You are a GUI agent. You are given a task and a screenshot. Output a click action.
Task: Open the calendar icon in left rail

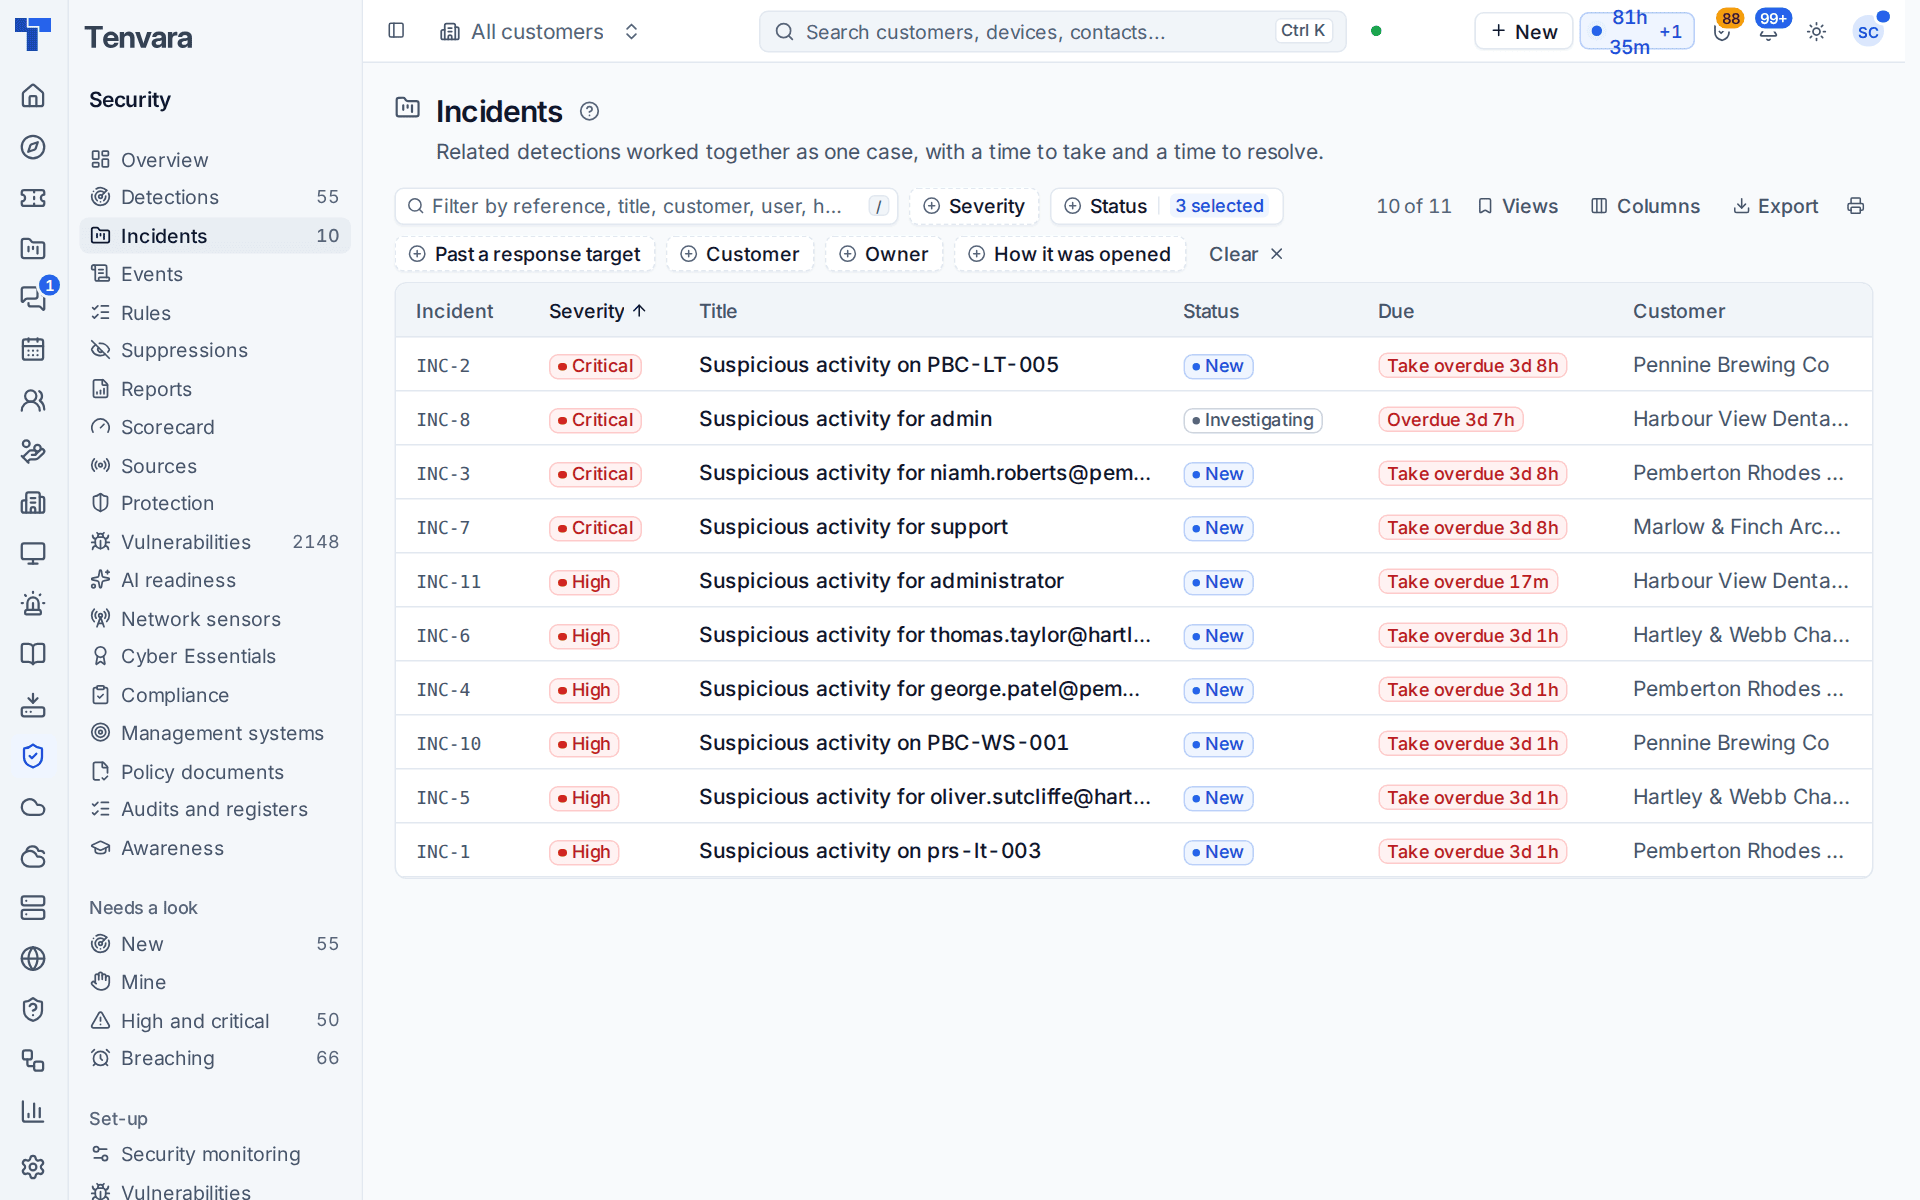coord(33,349)
